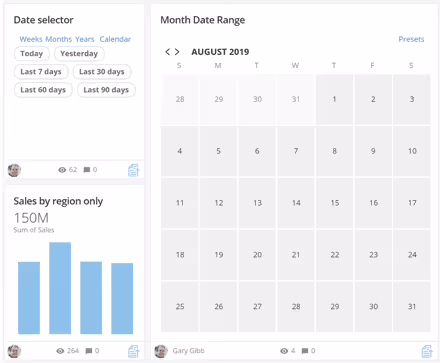Open author avatar on Date selector card
The image size is (440, 363).
(x=14, y=170)
